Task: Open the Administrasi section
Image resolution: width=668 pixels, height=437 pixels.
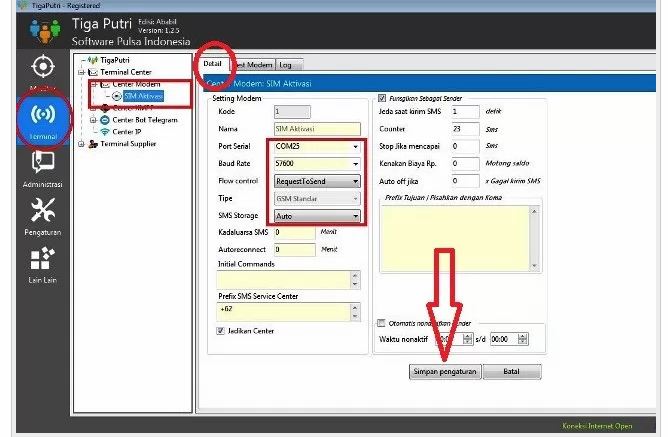Action: pos(43,169)
